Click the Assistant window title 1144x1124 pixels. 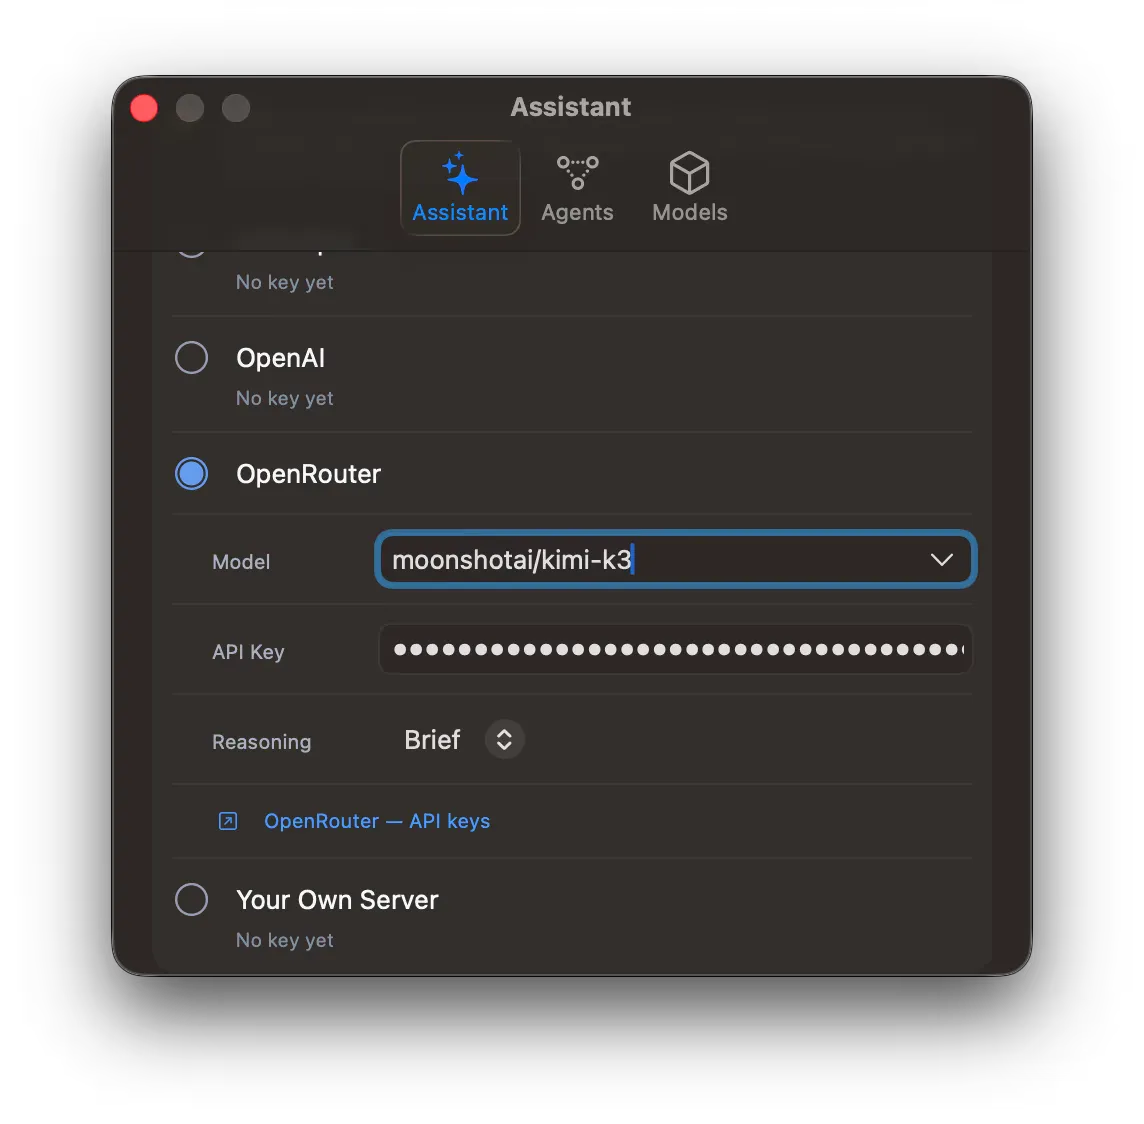(571, 107)
